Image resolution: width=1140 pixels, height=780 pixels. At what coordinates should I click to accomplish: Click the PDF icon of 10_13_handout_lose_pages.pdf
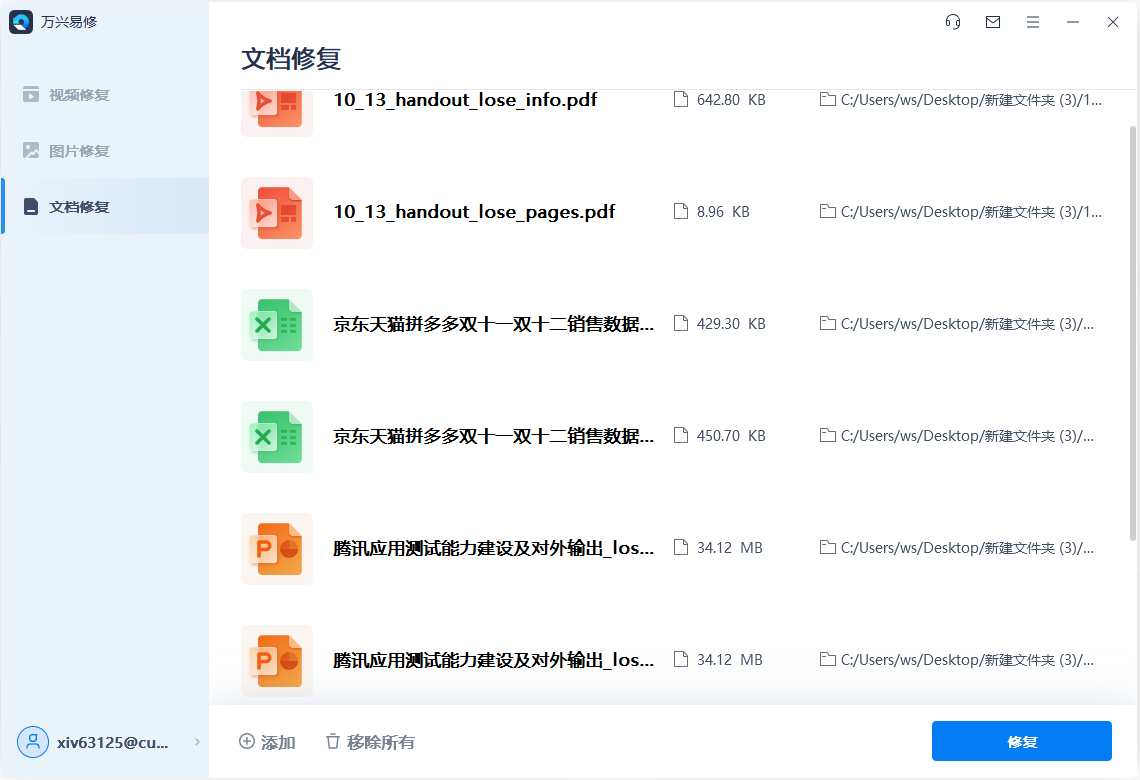pos(277,213)
